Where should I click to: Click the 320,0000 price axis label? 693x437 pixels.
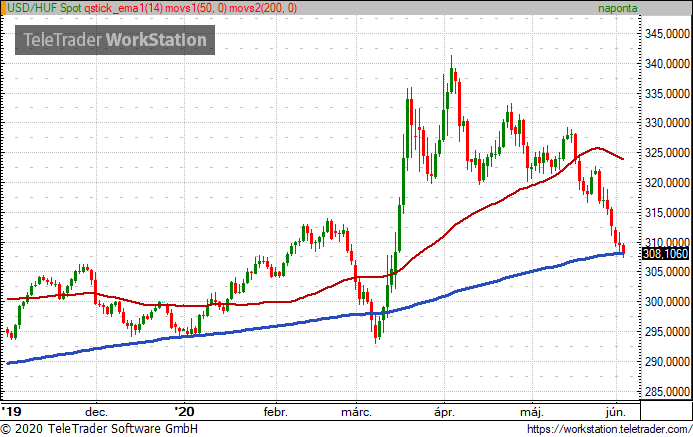click(x=667, y=182)
